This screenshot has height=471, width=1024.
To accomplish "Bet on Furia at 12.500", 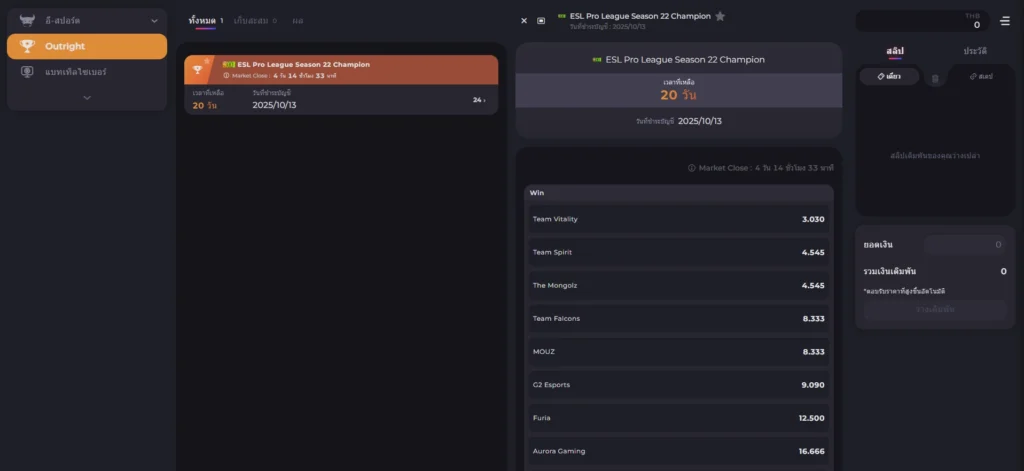I will tap(679, 418).
